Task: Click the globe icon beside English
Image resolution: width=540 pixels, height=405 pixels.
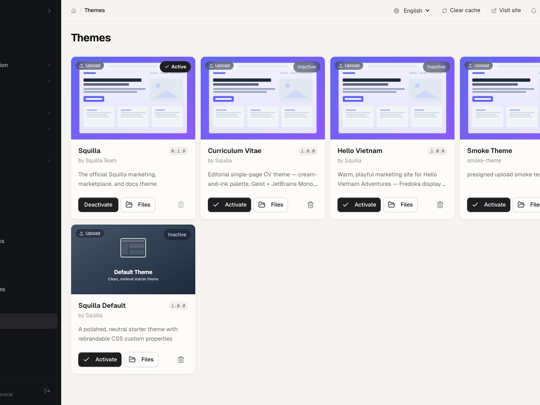Action: click(x=396, y=11)
